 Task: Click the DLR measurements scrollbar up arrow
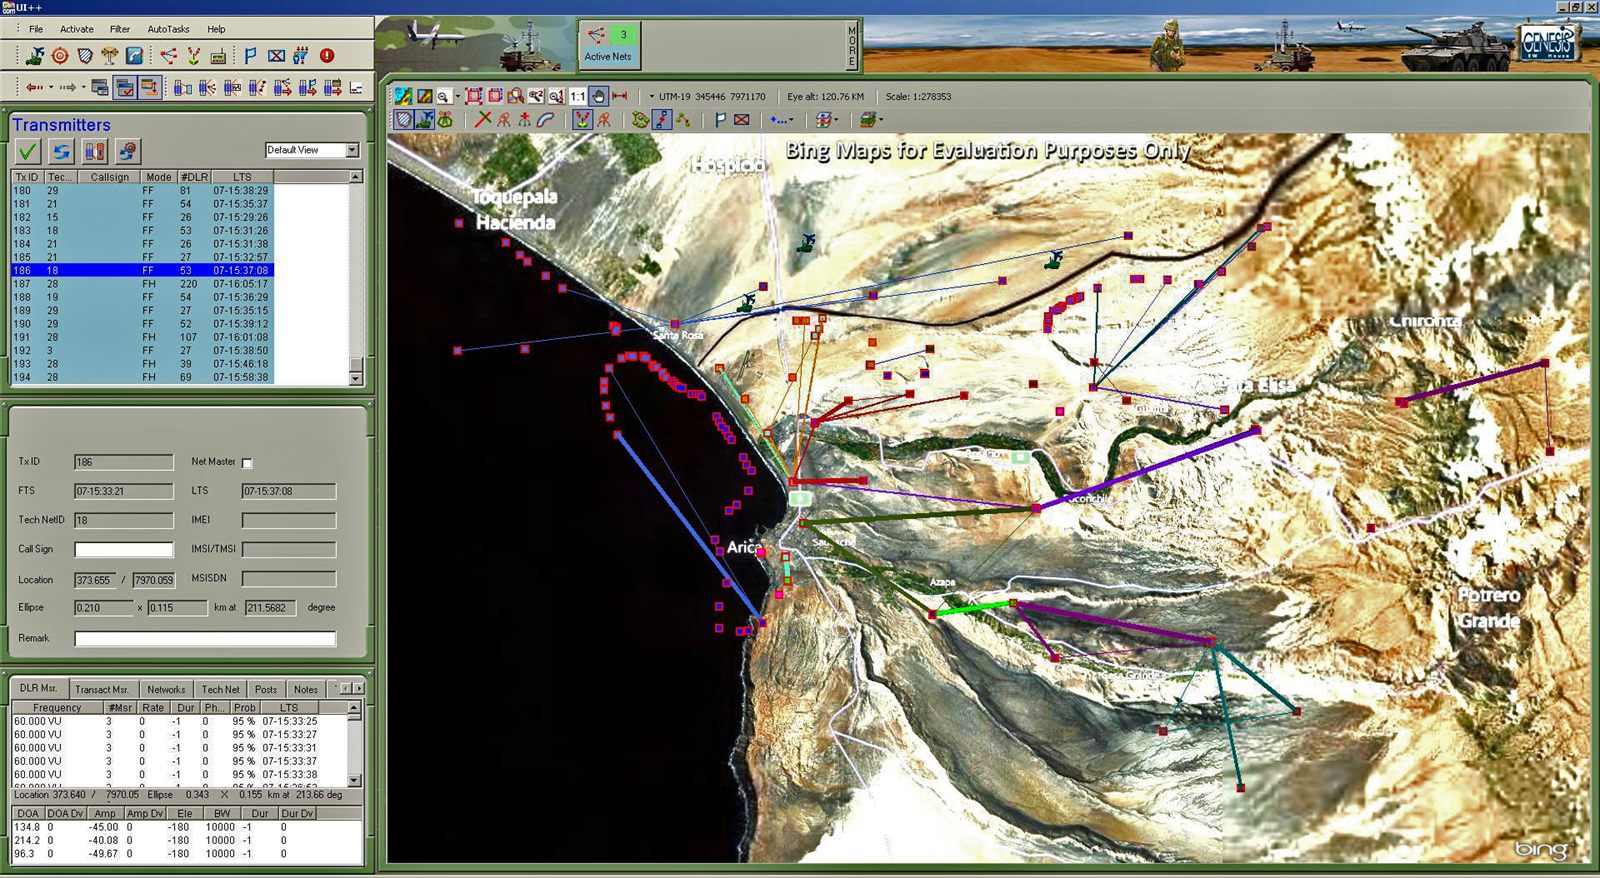click(x=354, y=707)
